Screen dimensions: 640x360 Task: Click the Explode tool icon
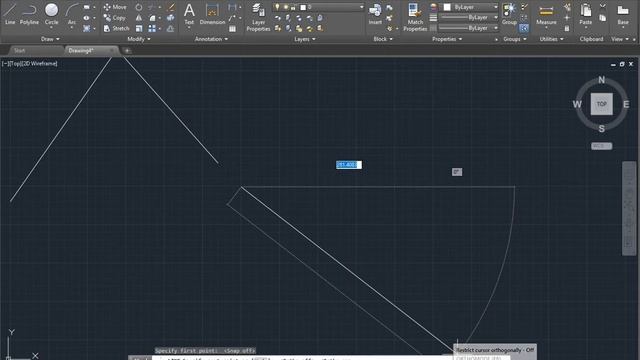[x=171, y=18]
